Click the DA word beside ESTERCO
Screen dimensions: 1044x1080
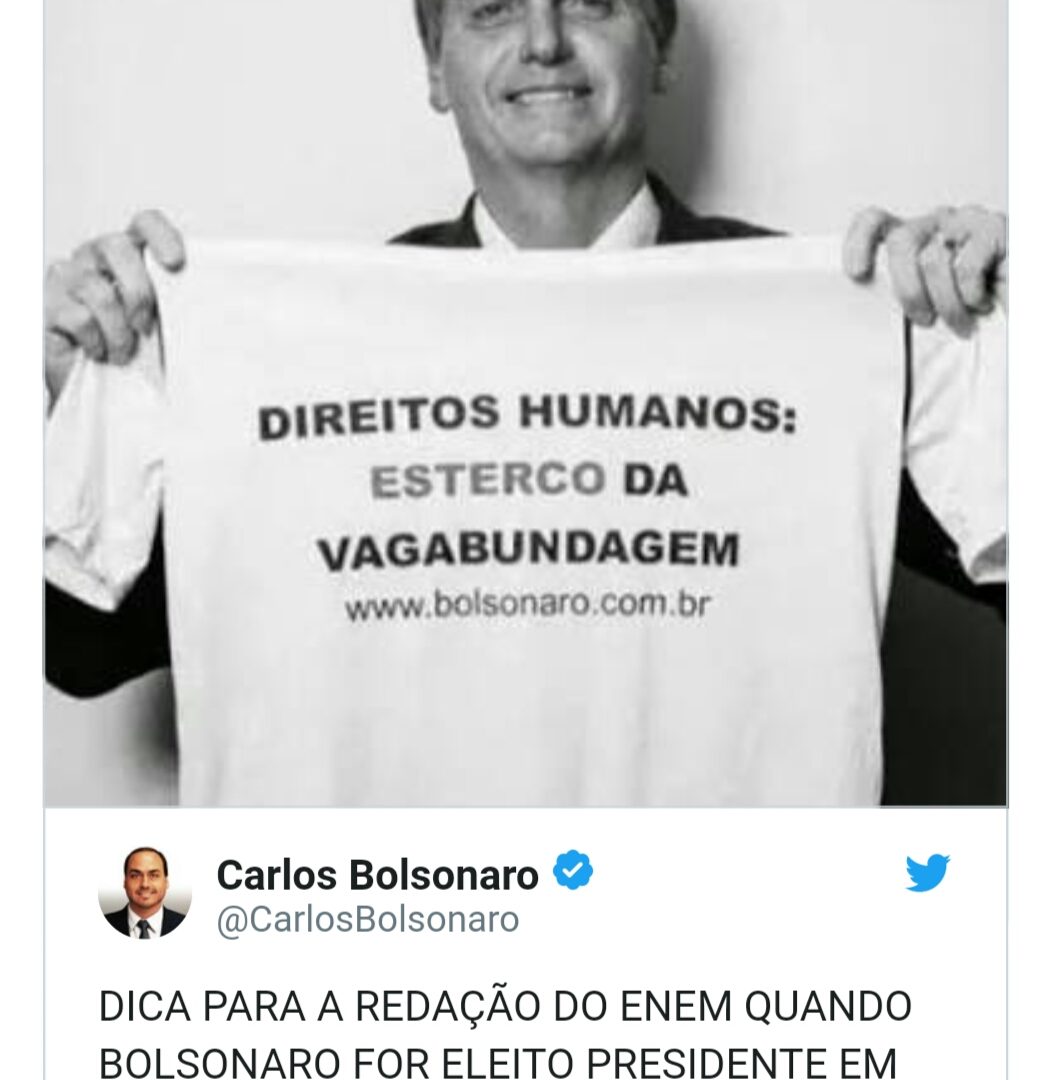[x=656, y=479]
